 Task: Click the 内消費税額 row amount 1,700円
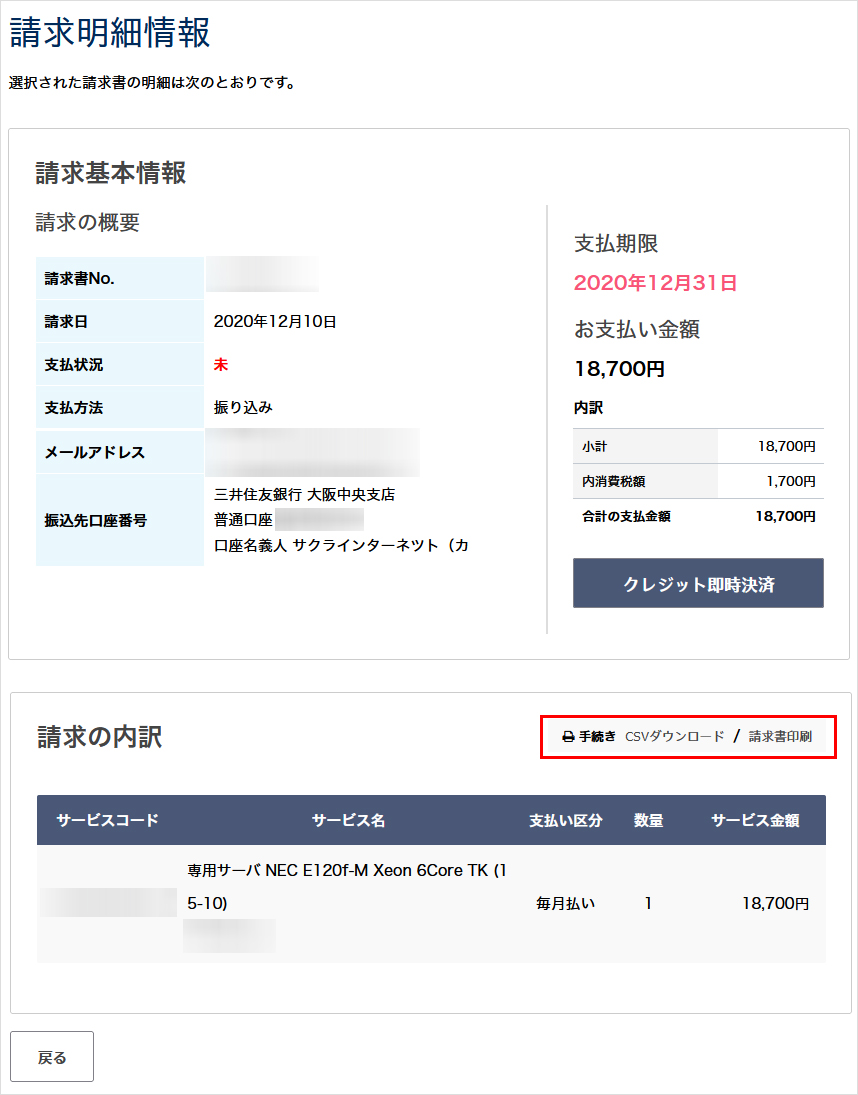(791, 482)
